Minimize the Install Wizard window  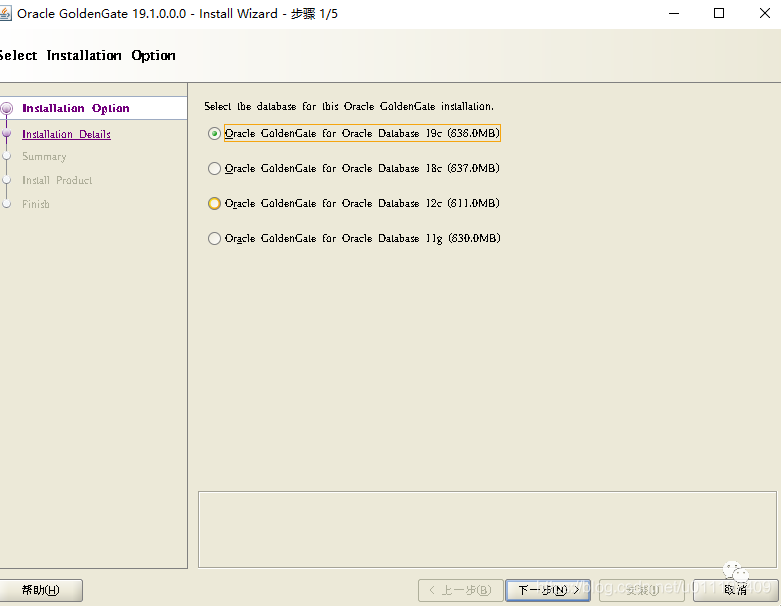[x=674, y=13]
